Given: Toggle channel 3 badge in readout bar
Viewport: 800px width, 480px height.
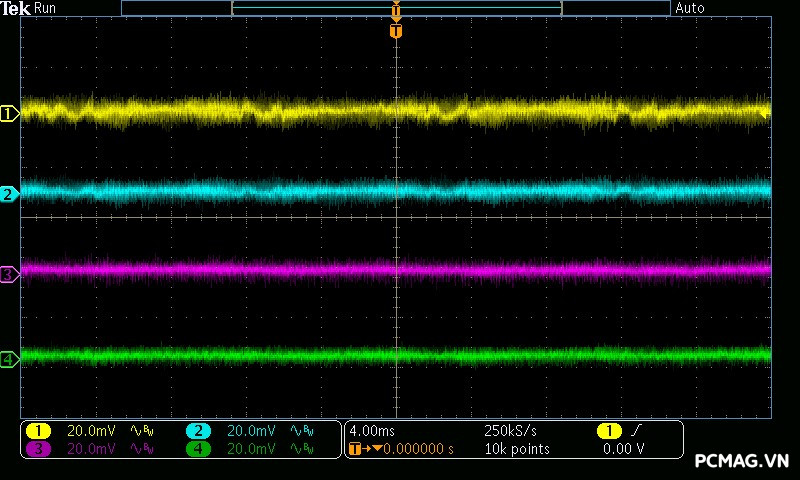Looking at the screenshot, I should coord(38,449).
